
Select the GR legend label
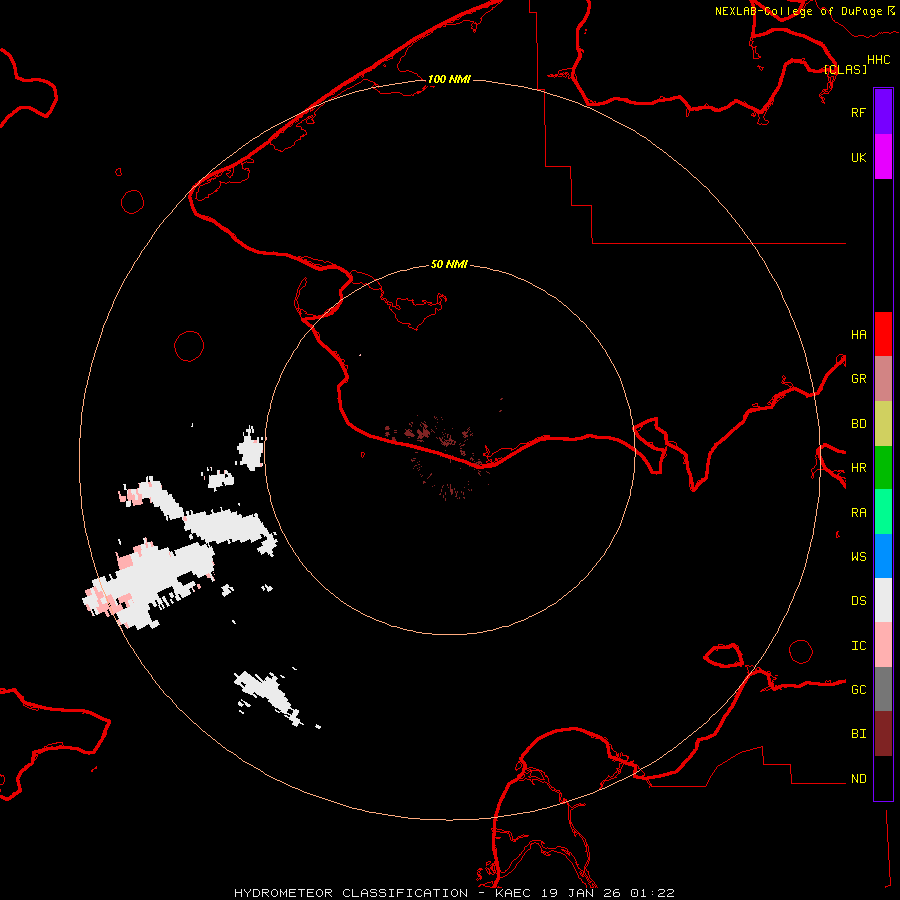pyautogui.click(x=858, y=379)
